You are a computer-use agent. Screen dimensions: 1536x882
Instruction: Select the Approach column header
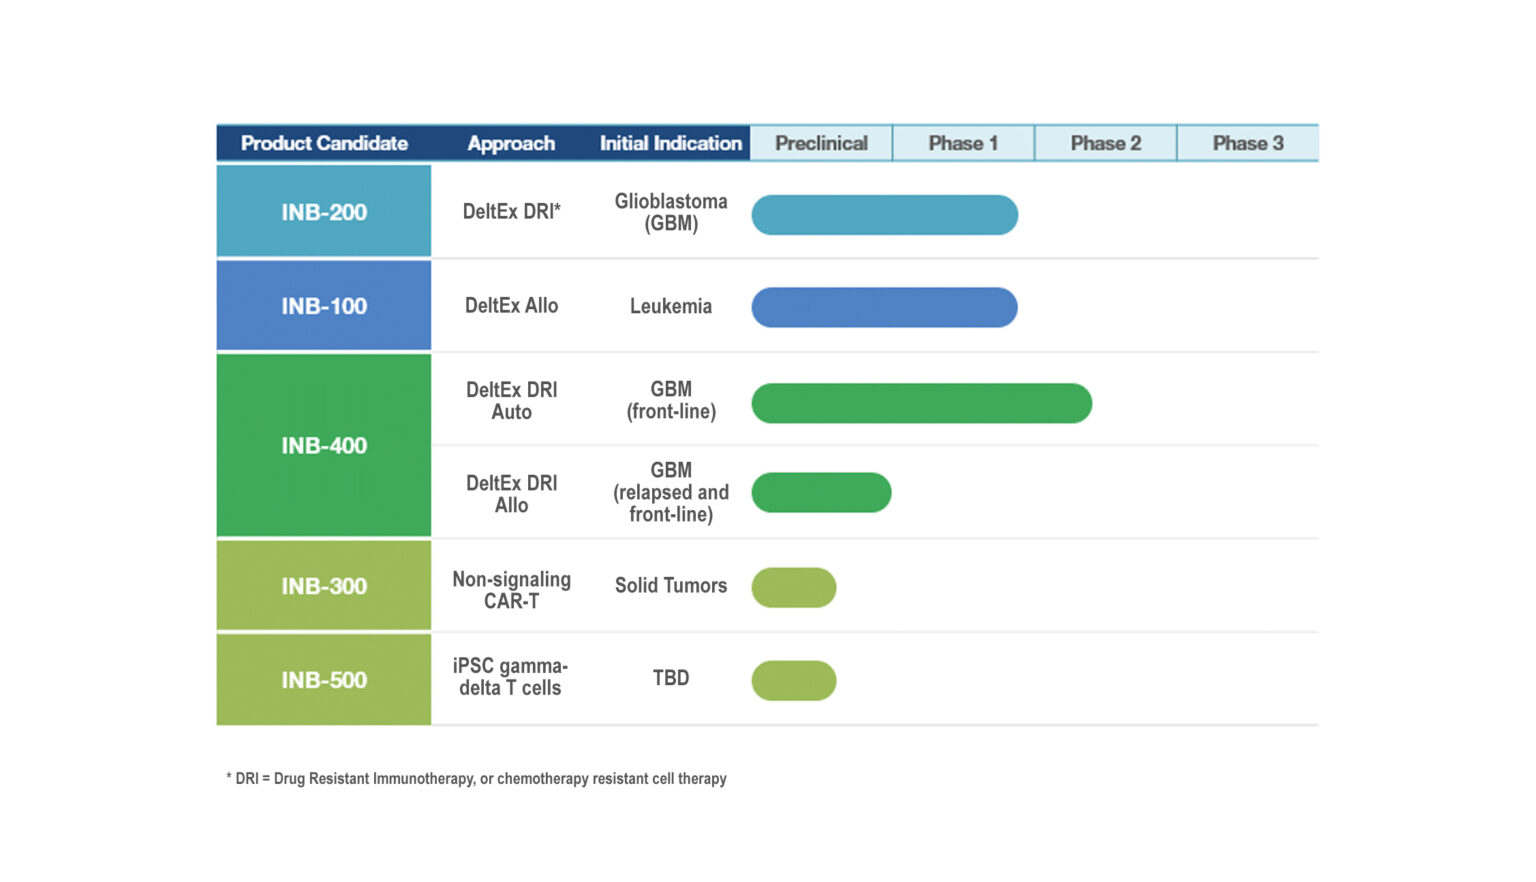[x=511, y=143]
